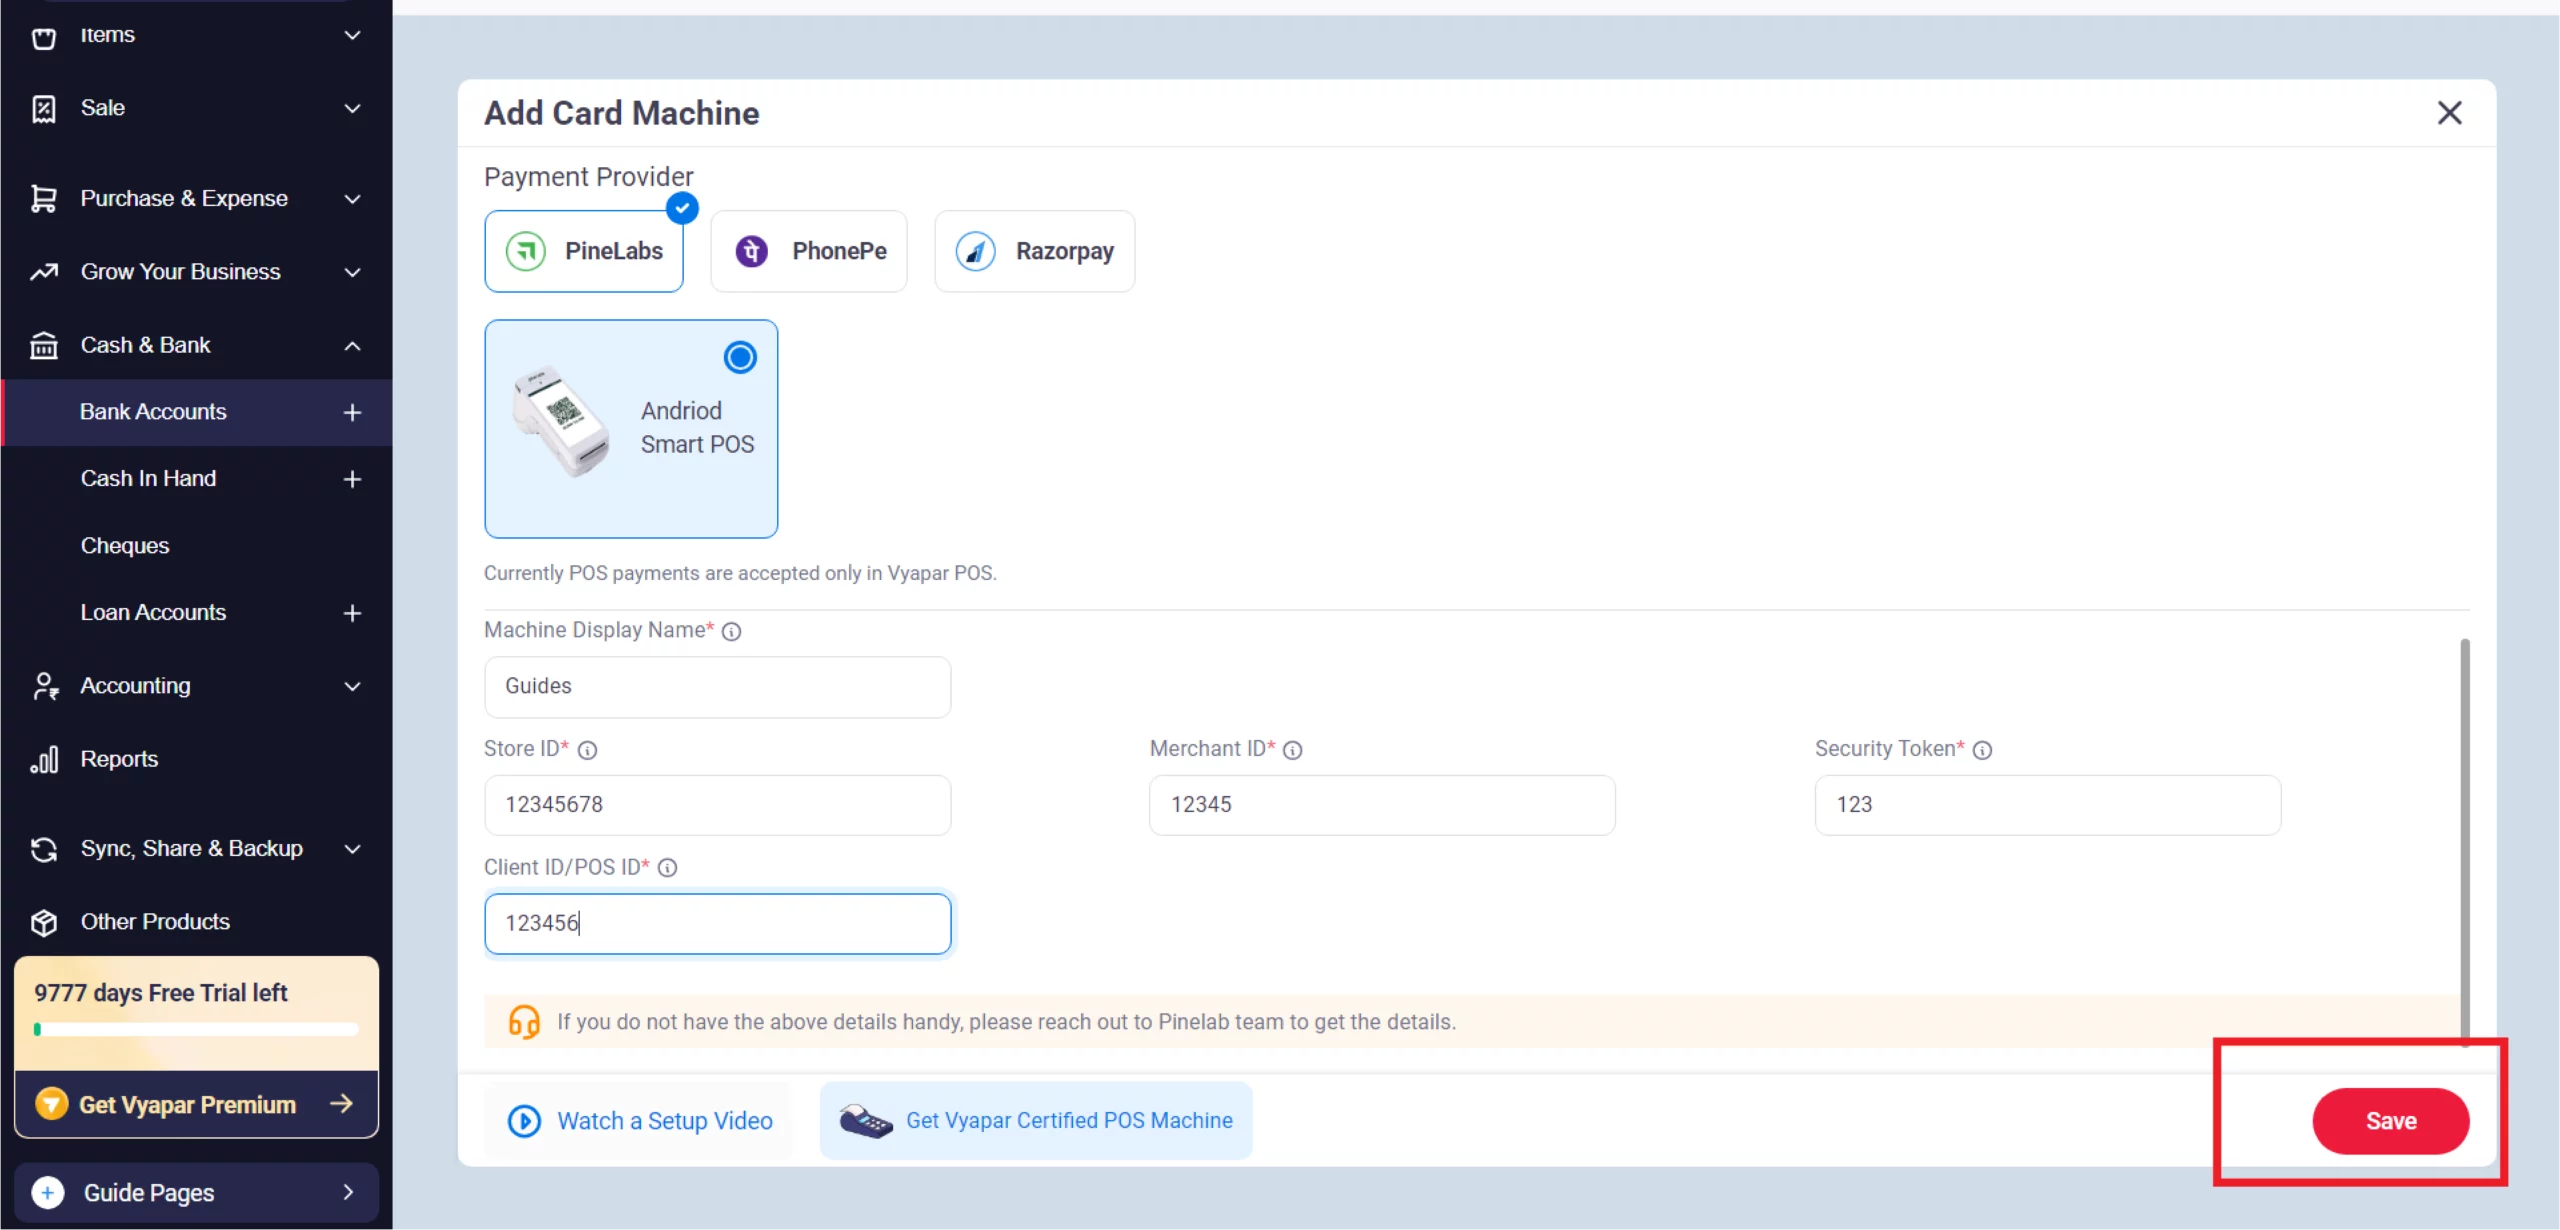This screenshot has height=1230, width=2560.
Task: Save the card machine details
Action: 2390,1121
